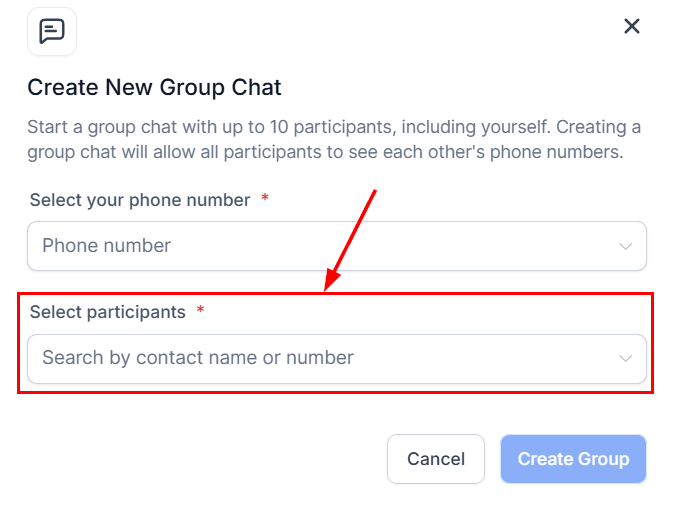Expand participants list via its chevron arrow

[x=626, y=358]
